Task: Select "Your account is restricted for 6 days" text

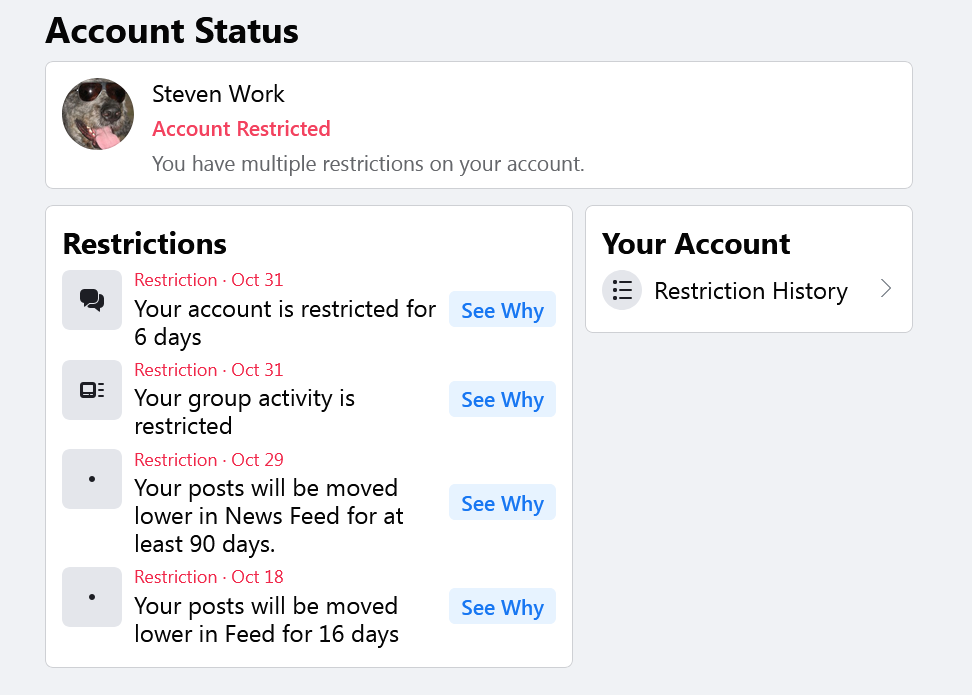Action: 285,323
